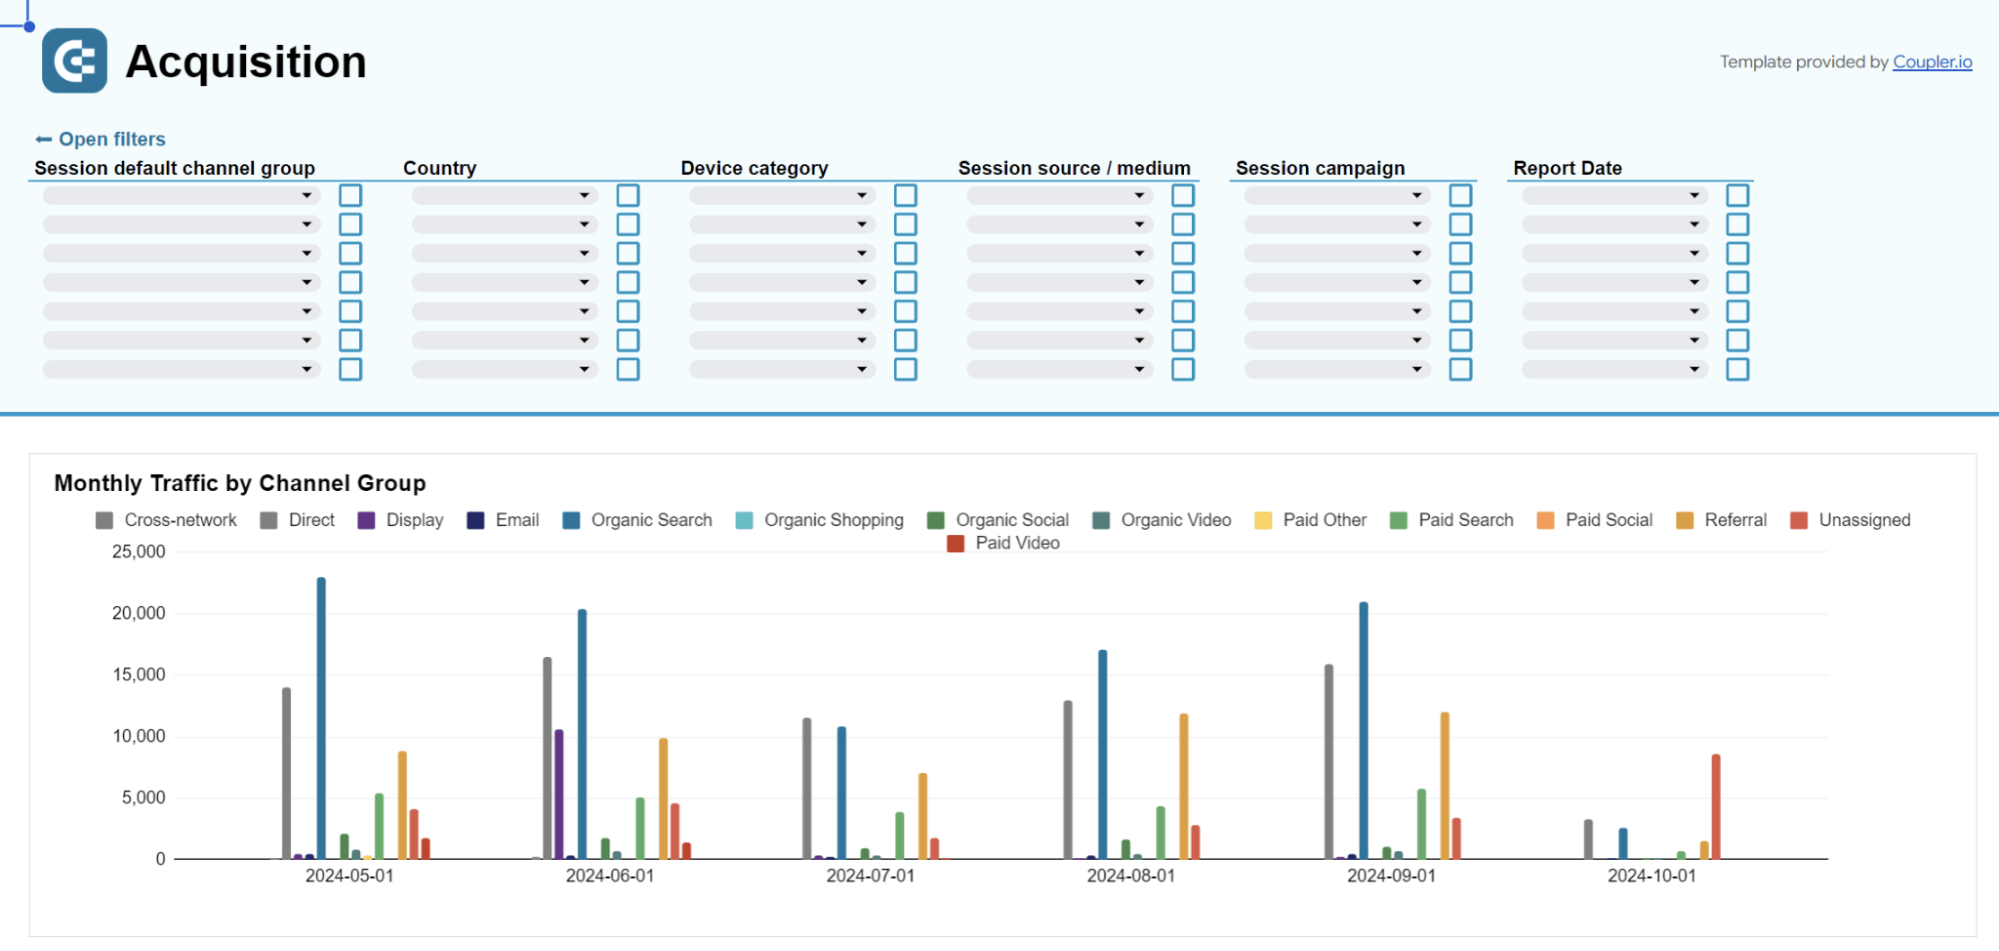Click the 25,000 y-axis label
Viewport: 1999px width, 951px height.
(x=139, y=552)
